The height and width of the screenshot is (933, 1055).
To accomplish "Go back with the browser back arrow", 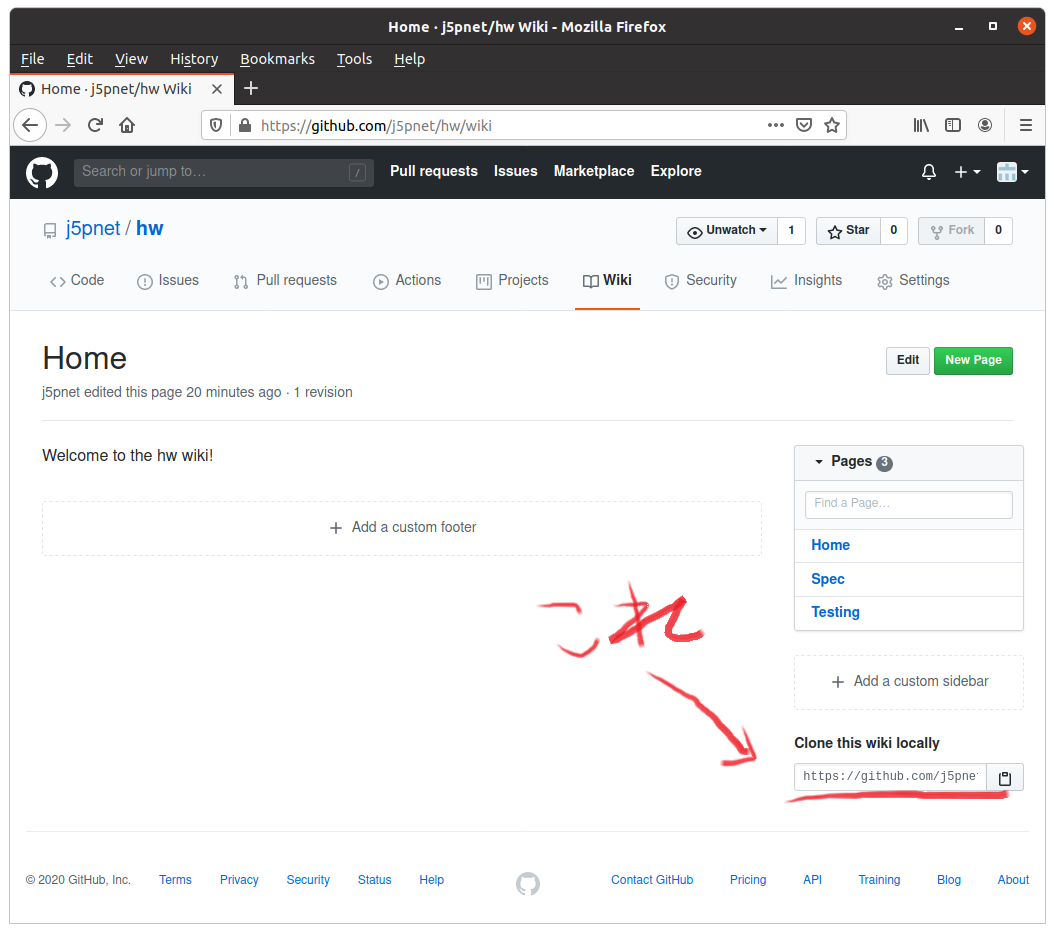I will click(30, 125).
